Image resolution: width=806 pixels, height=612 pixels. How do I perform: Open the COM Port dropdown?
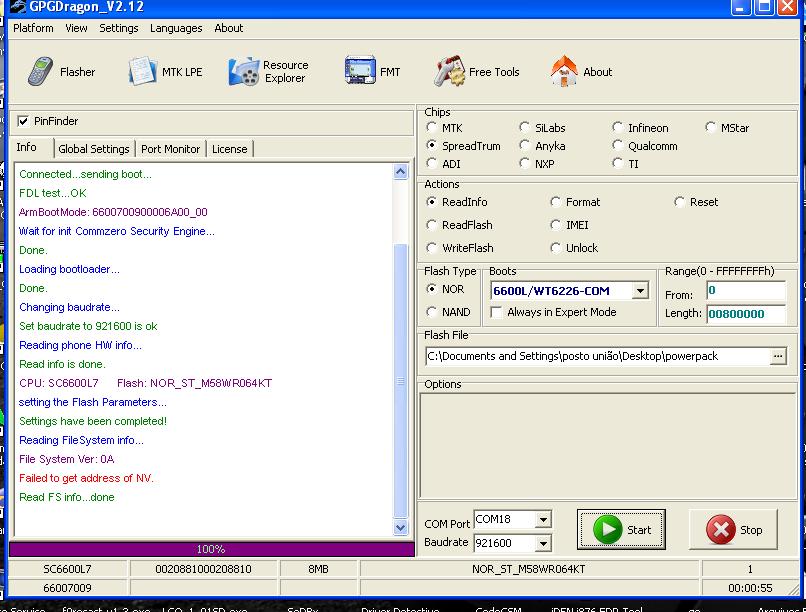(543, 520)
